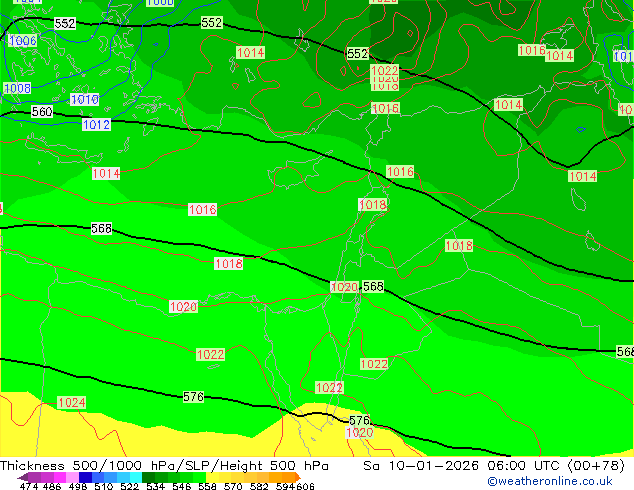Screen dimensions: 634x490
Task: Click the 576 label just above red 1020
Action: [359, 420]
